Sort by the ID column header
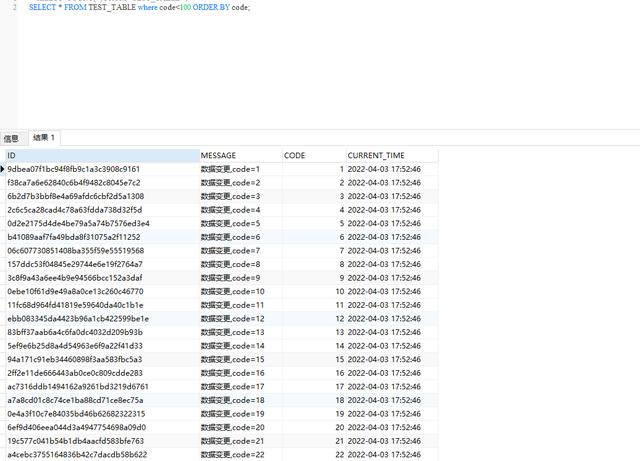The height and width of the screenshot is (461, 640). (102, 156)
